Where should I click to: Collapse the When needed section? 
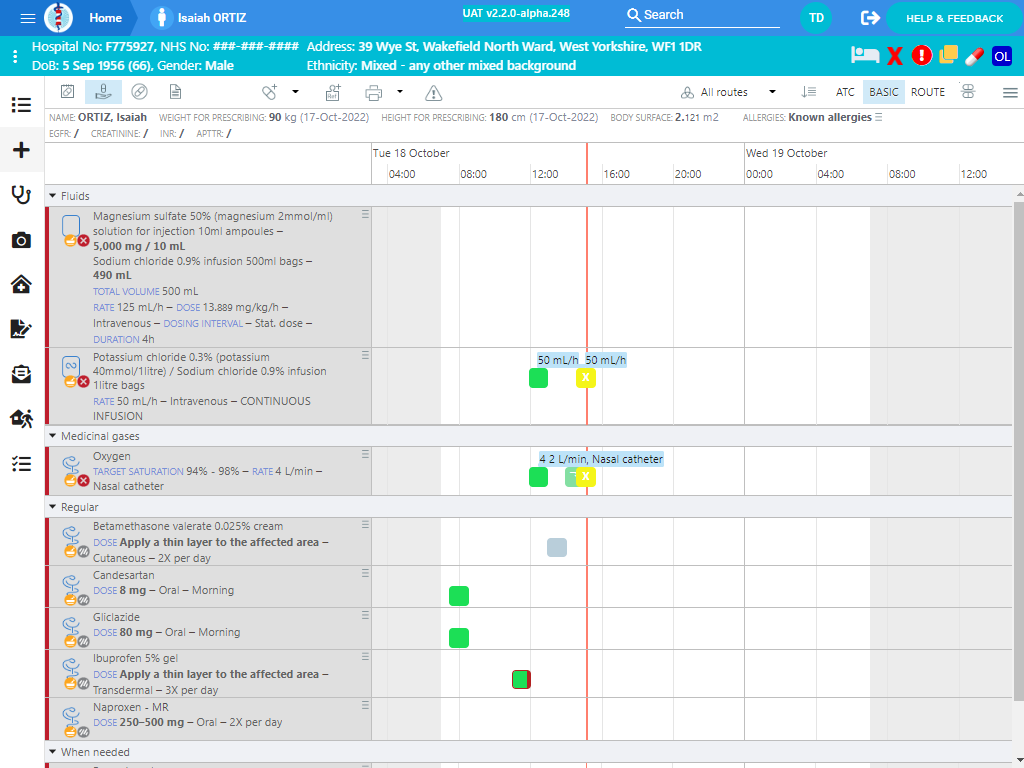pos(52,752)
